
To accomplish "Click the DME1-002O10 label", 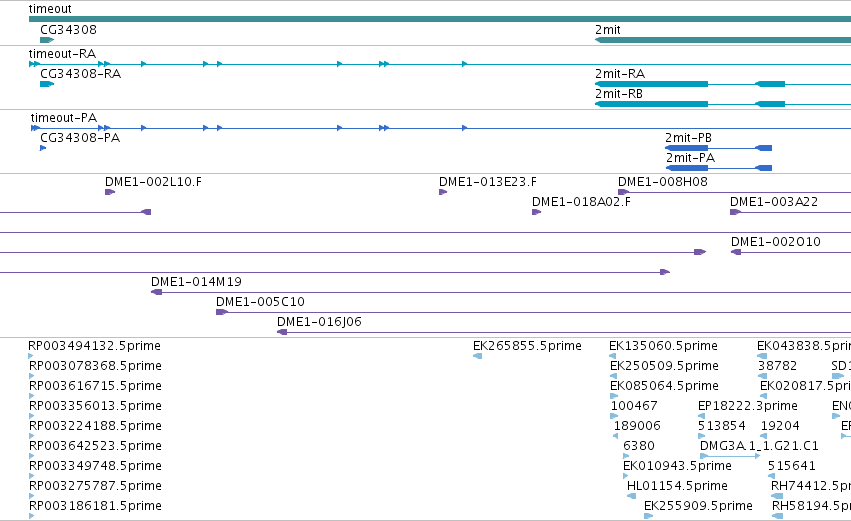I will [x=776, y=242].
